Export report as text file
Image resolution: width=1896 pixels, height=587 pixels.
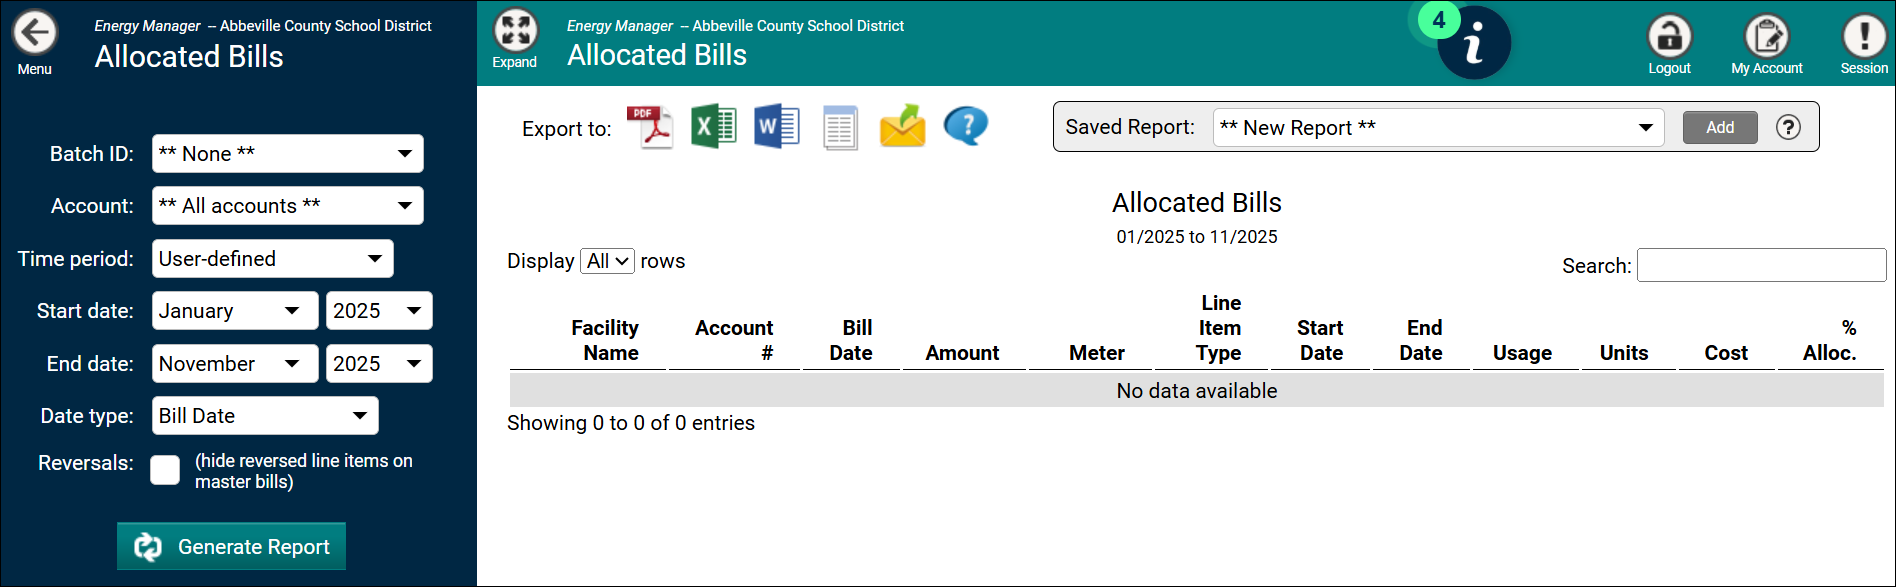point(840,128)
